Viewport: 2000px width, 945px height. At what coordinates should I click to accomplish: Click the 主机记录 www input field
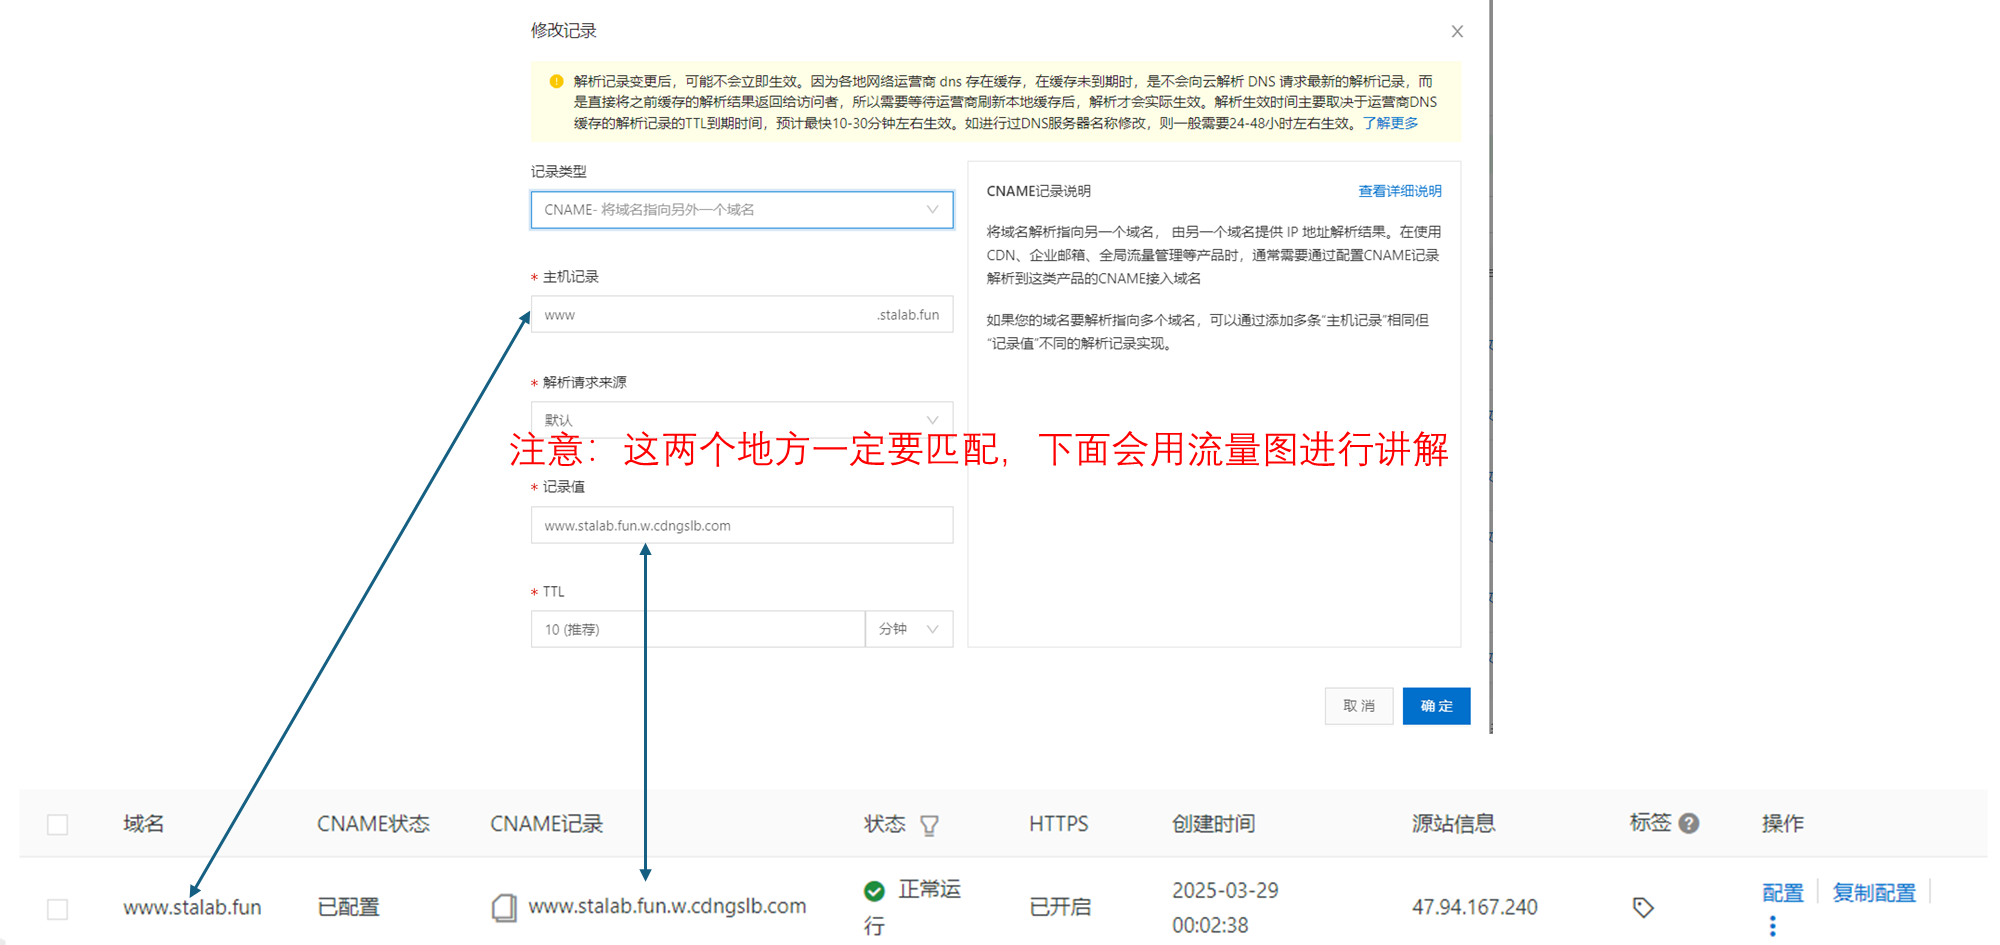[700, 315]
